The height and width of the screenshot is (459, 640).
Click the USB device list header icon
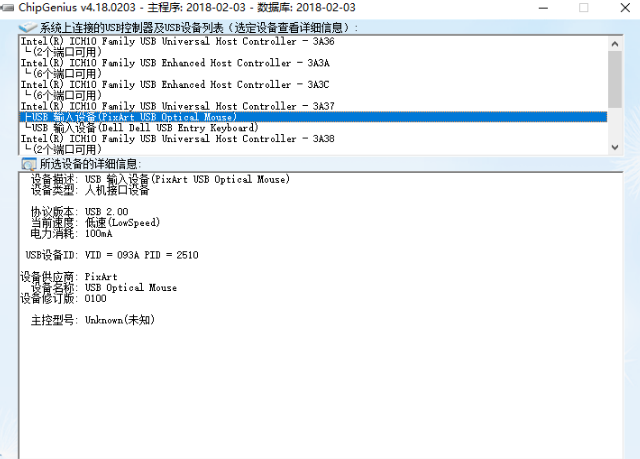click(28, 27)
